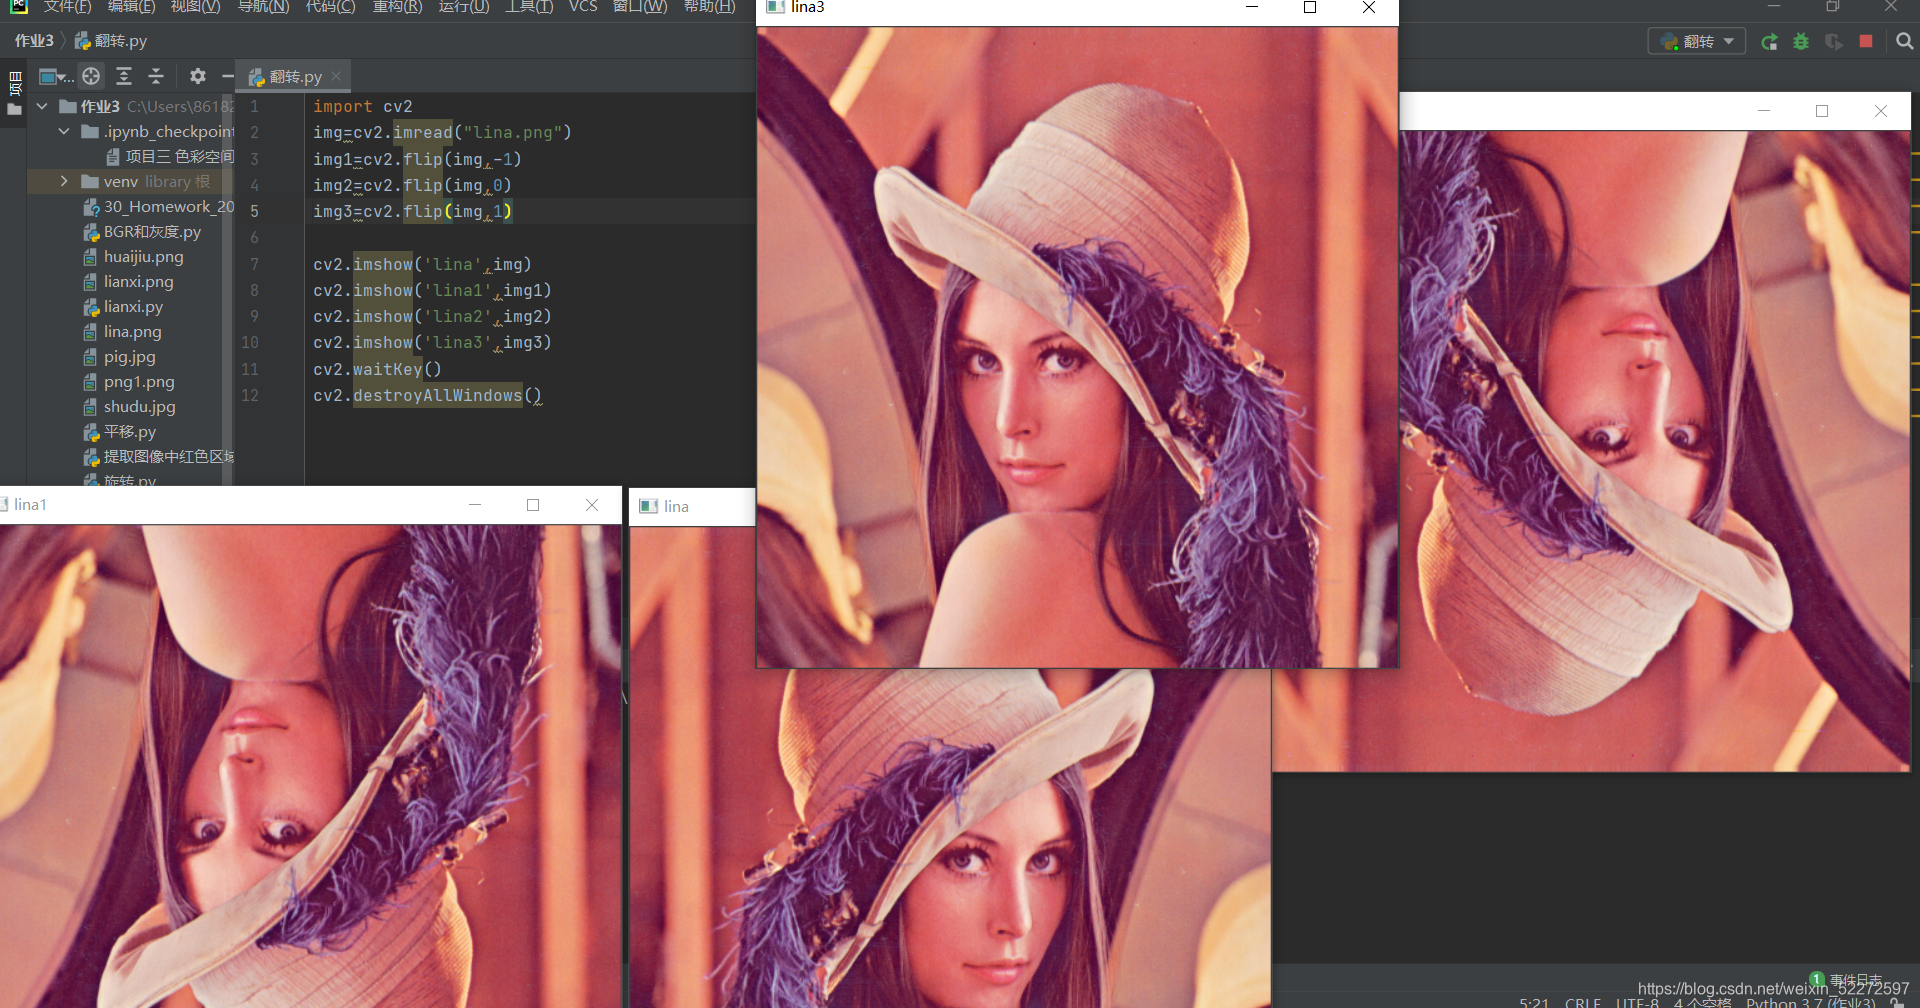The height and width of the screenshot is (1008, 1920).
Task: Select the 30_Homework file in project tree
Action: (159, 207)
